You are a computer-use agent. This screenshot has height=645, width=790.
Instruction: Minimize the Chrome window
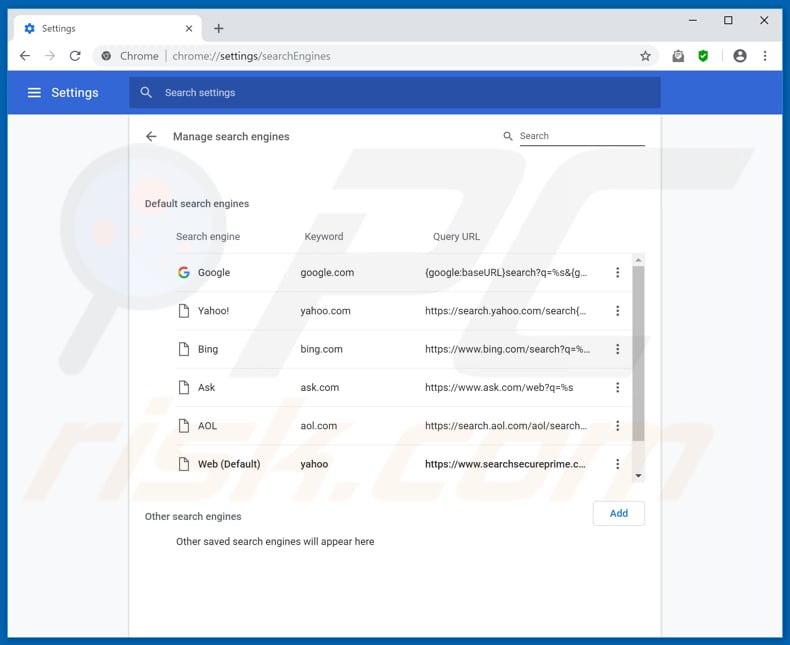tap(693, 21)
